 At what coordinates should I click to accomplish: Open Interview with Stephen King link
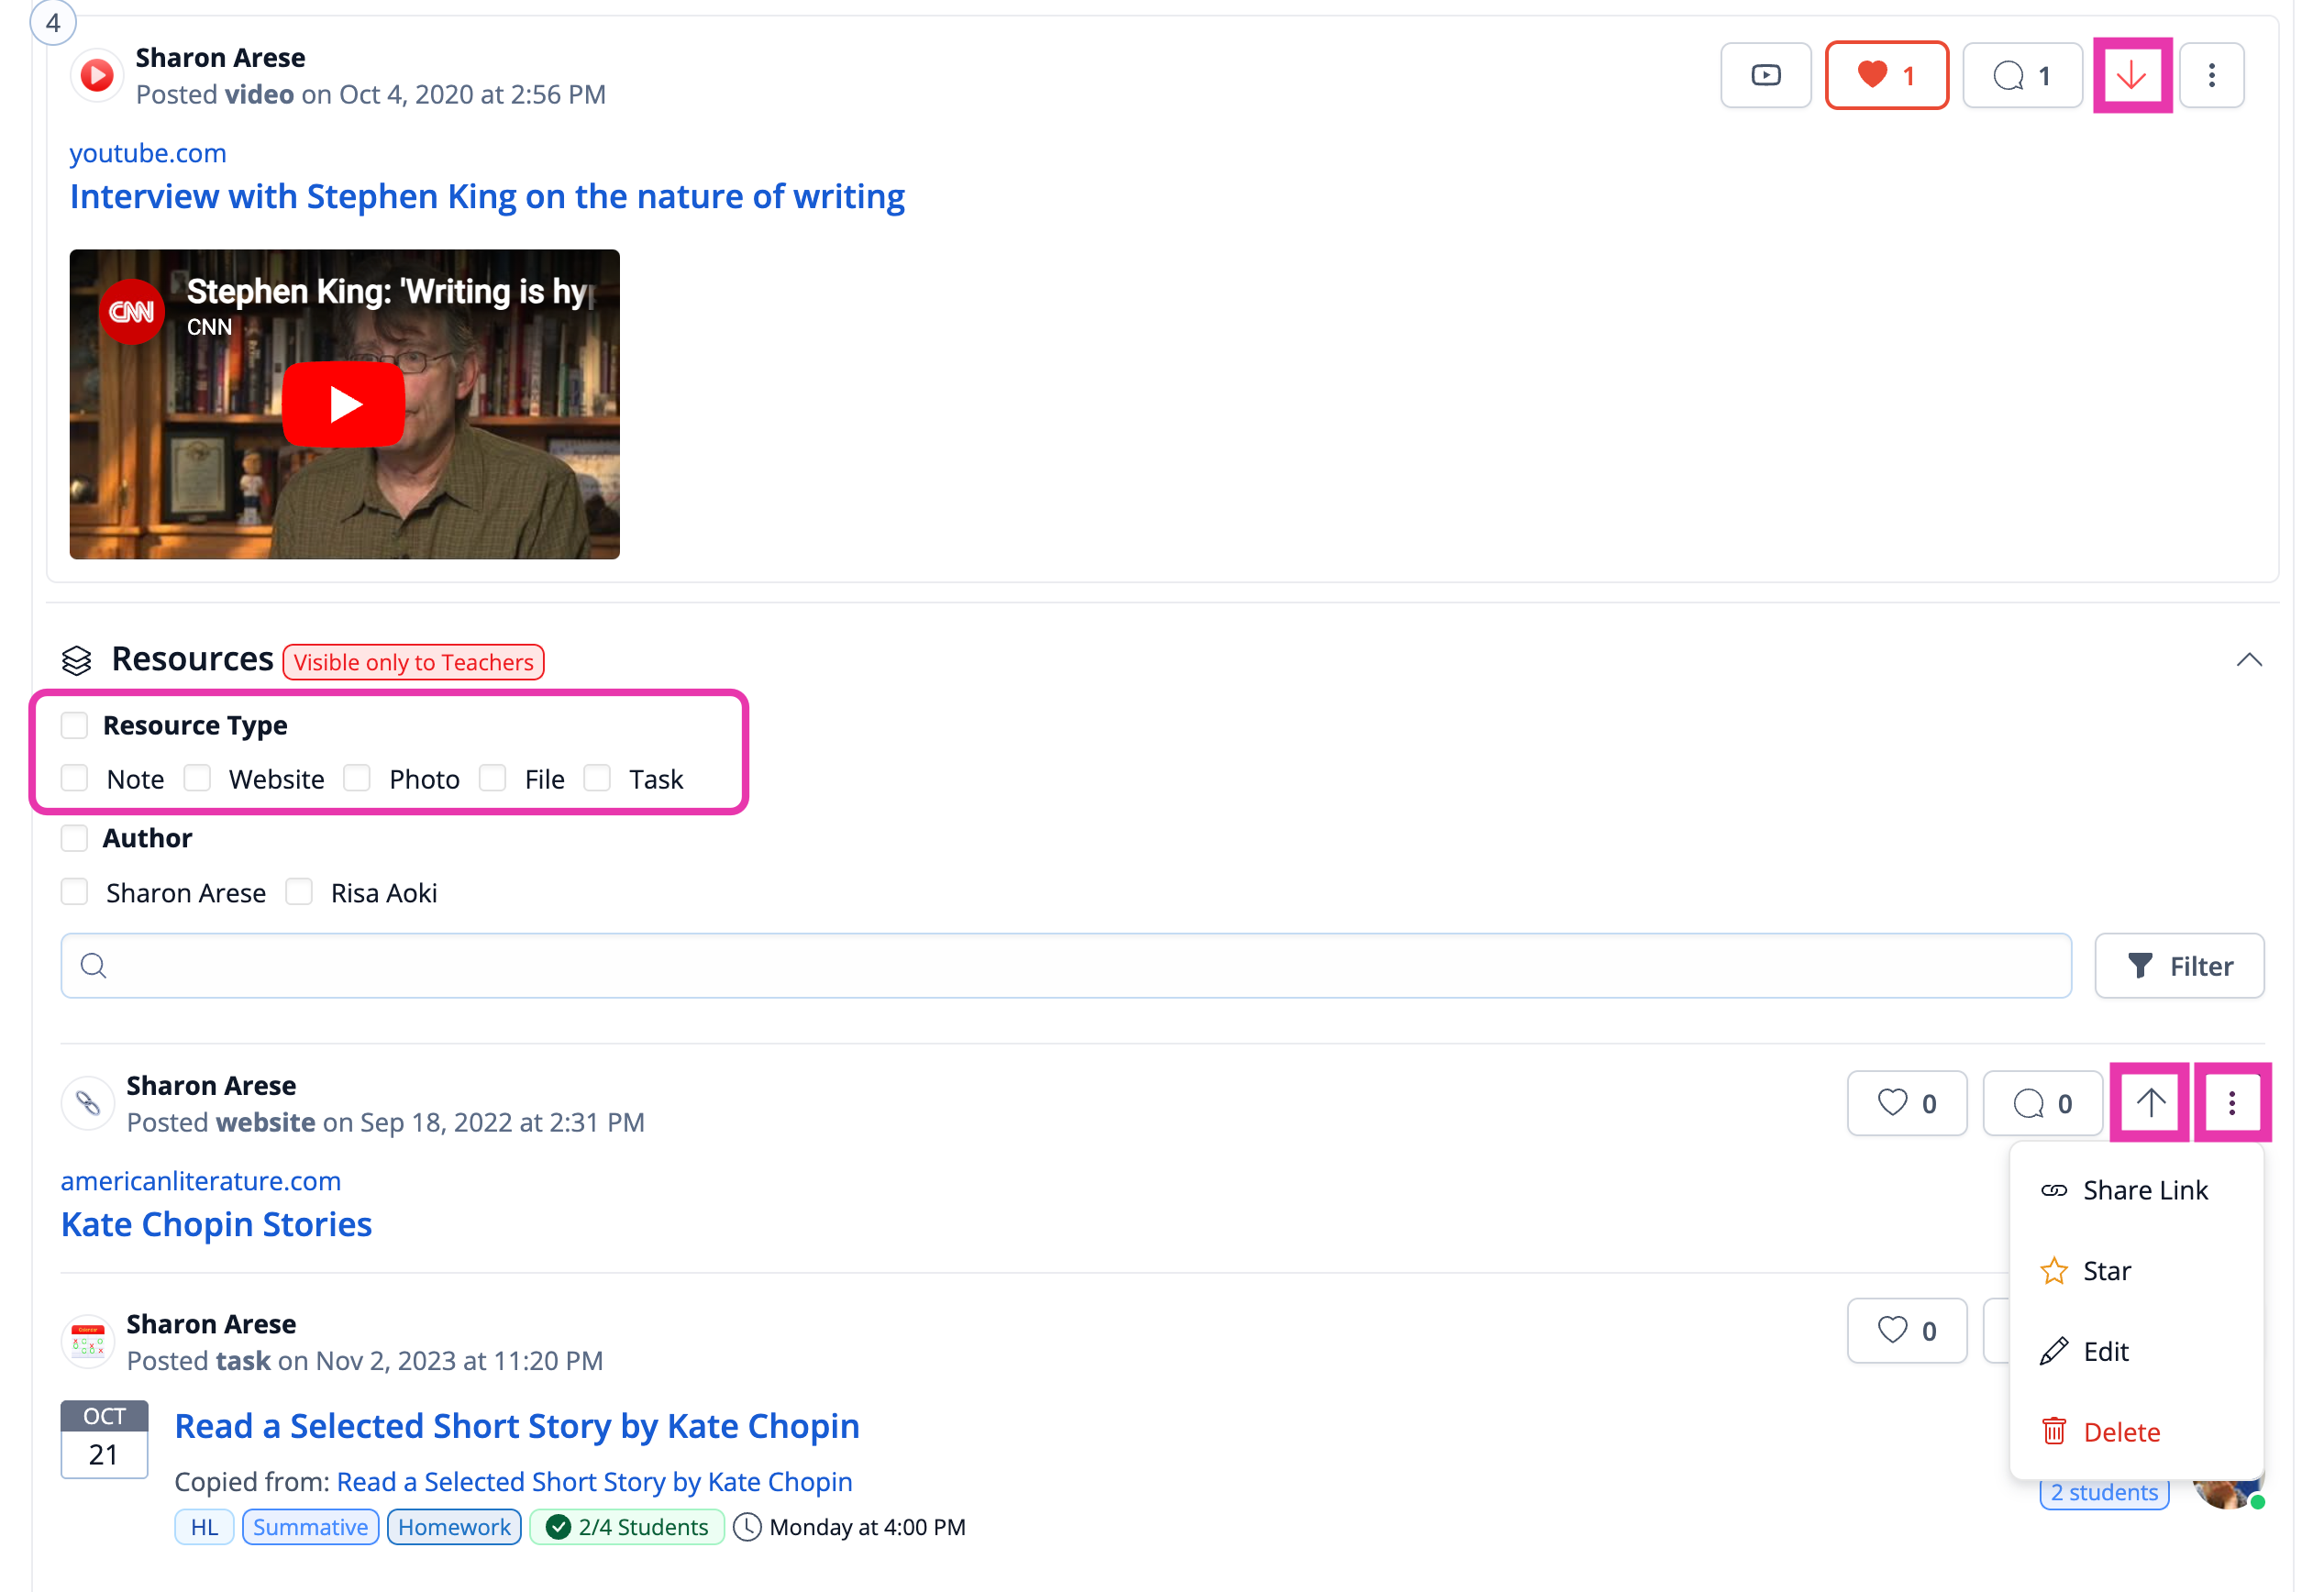click(487, 197)
